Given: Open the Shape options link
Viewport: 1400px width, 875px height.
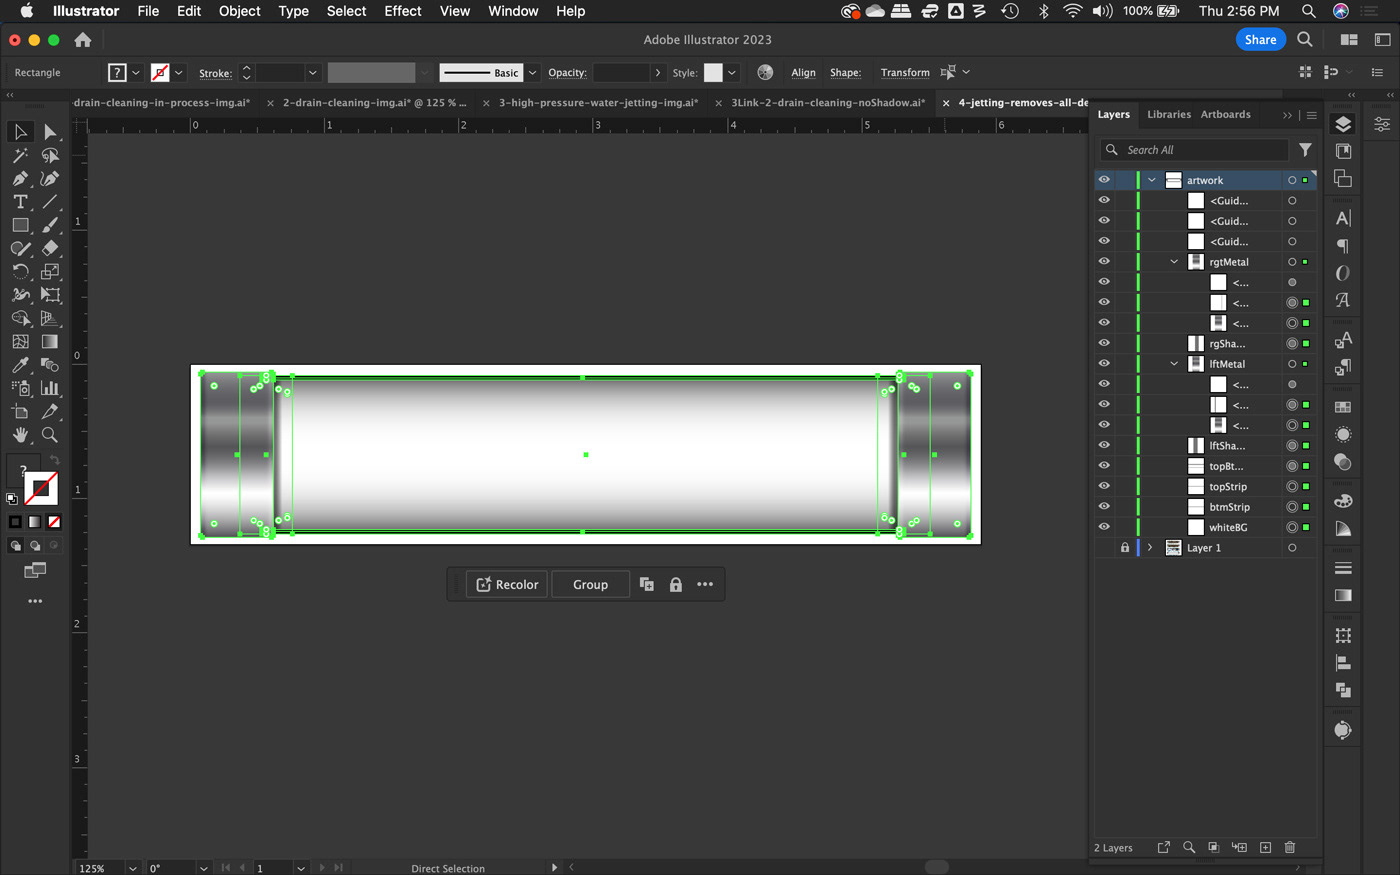Looking at the screenshot, I should (845, 72).
